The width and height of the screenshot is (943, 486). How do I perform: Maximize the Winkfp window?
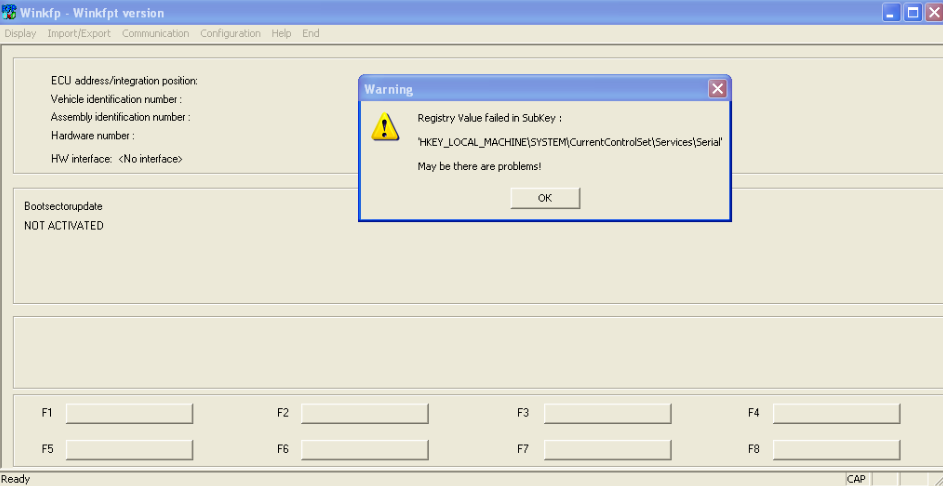[913, 12]
